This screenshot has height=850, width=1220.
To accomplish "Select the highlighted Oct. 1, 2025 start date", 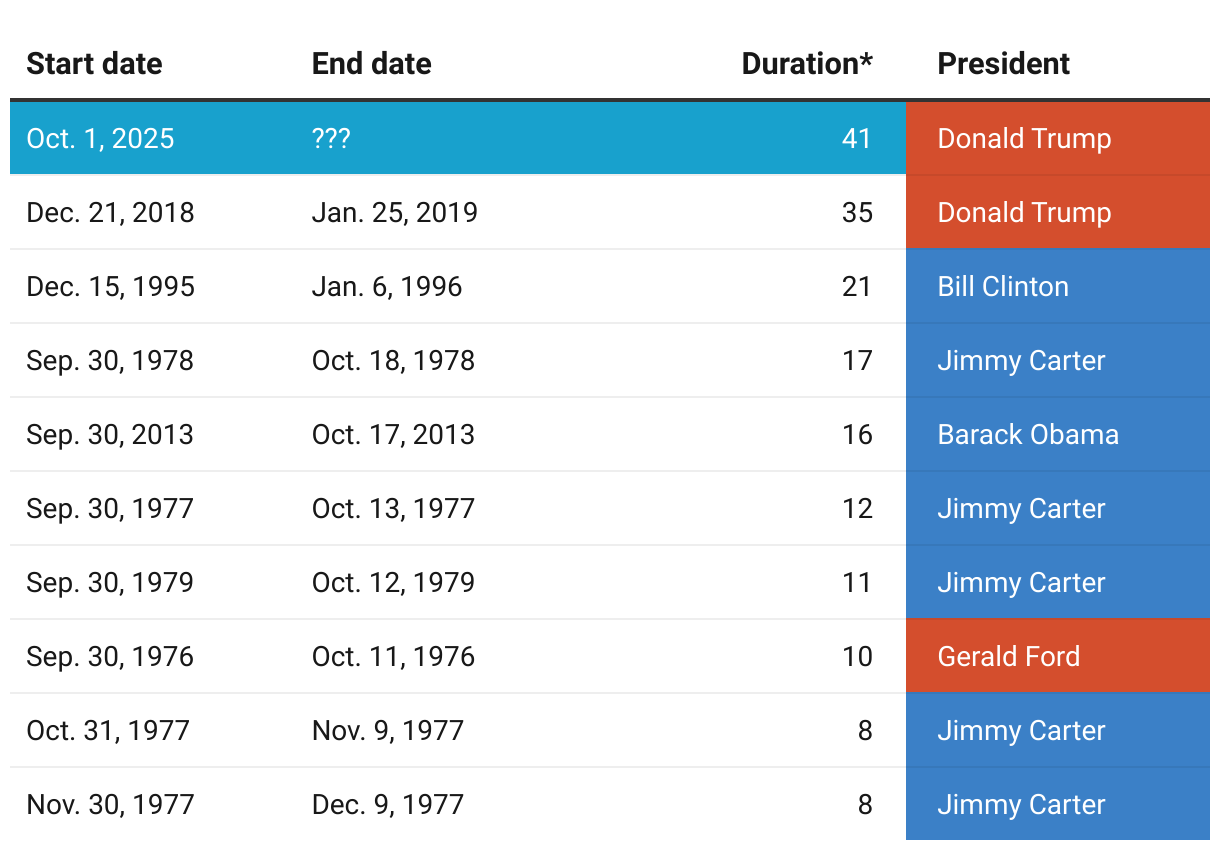I will click(x=100, y=138).
